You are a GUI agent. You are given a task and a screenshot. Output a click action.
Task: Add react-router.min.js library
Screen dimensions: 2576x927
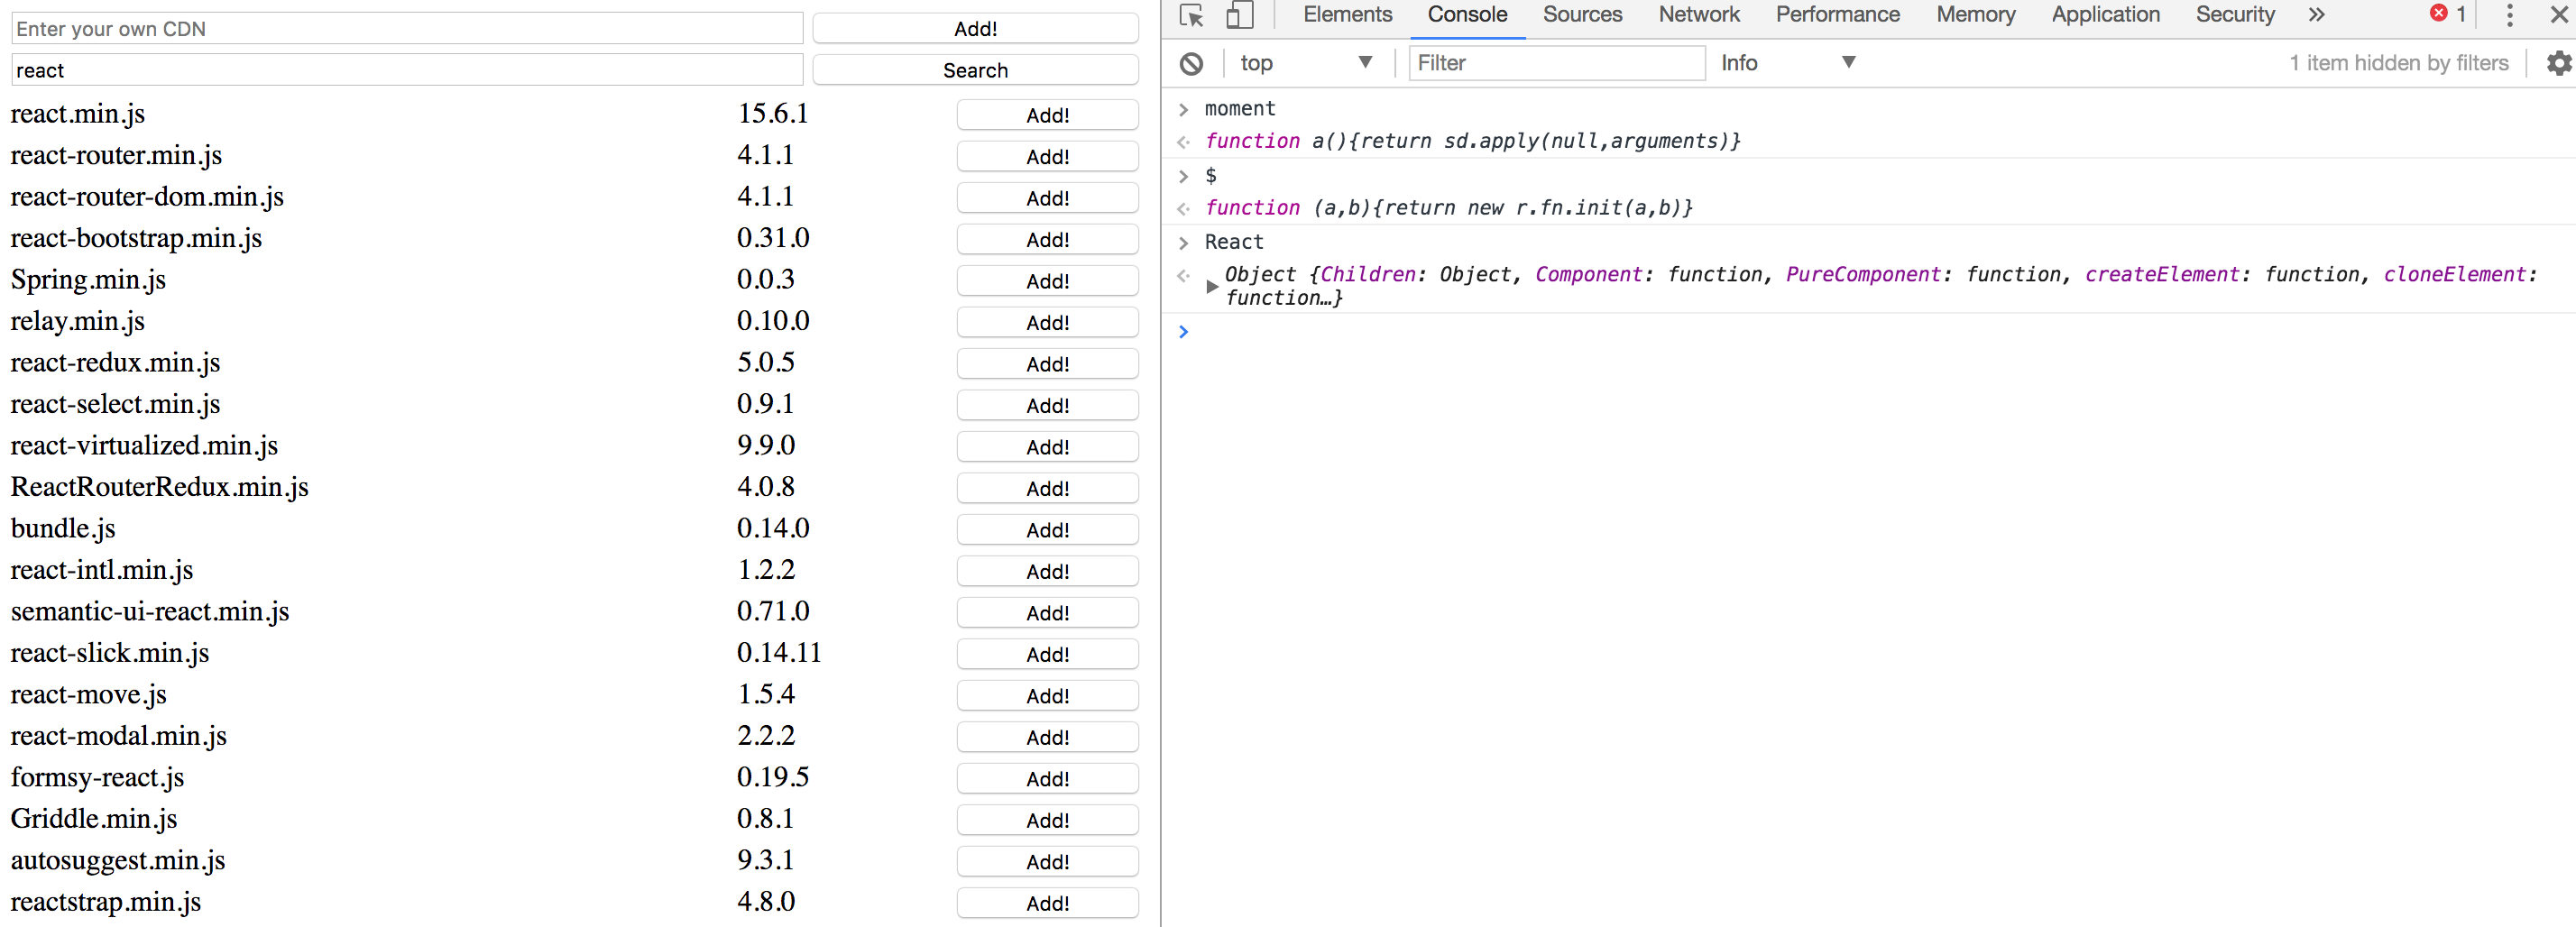click(1047, 157)
